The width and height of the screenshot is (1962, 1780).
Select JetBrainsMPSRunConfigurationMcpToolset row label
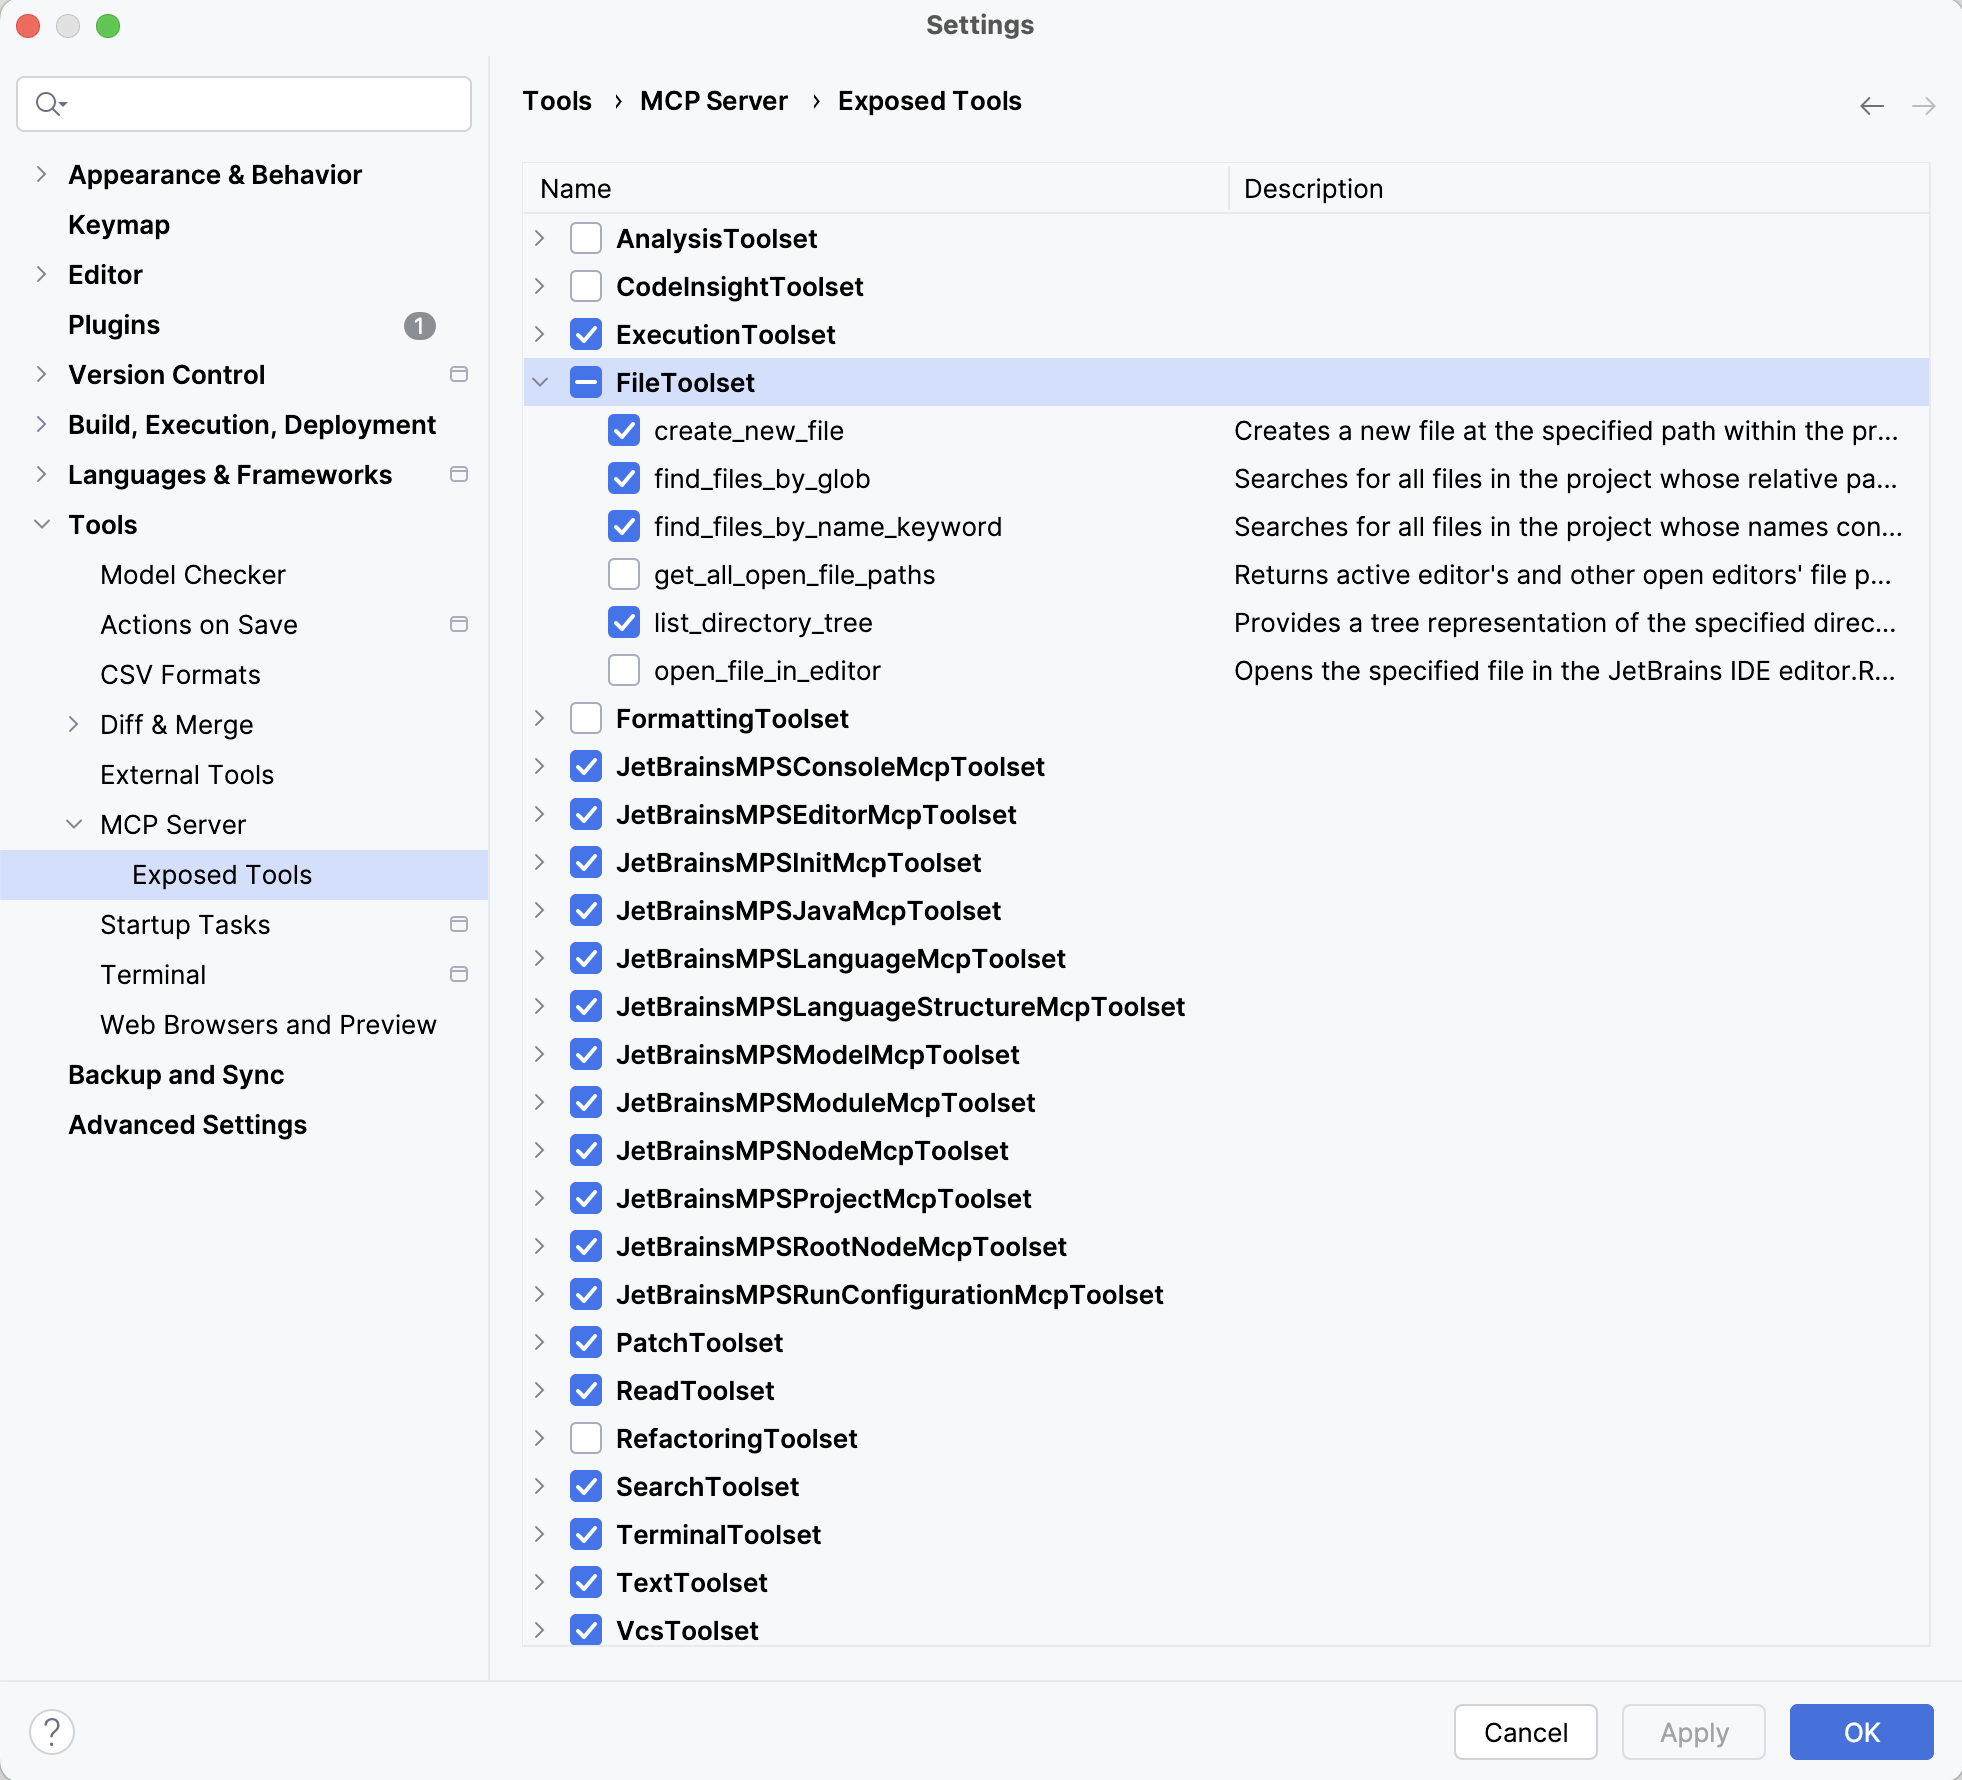(890, 1295)
